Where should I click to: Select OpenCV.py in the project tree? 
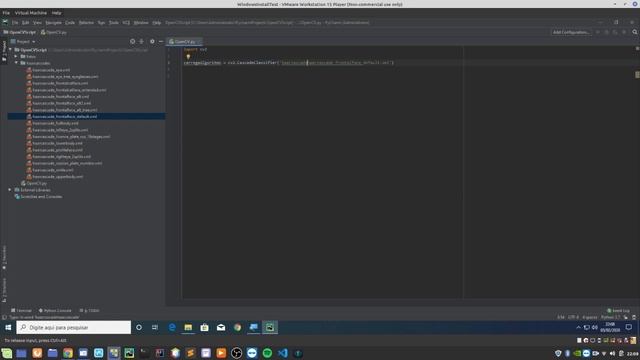pyautogui.click(x=36, y=183)
